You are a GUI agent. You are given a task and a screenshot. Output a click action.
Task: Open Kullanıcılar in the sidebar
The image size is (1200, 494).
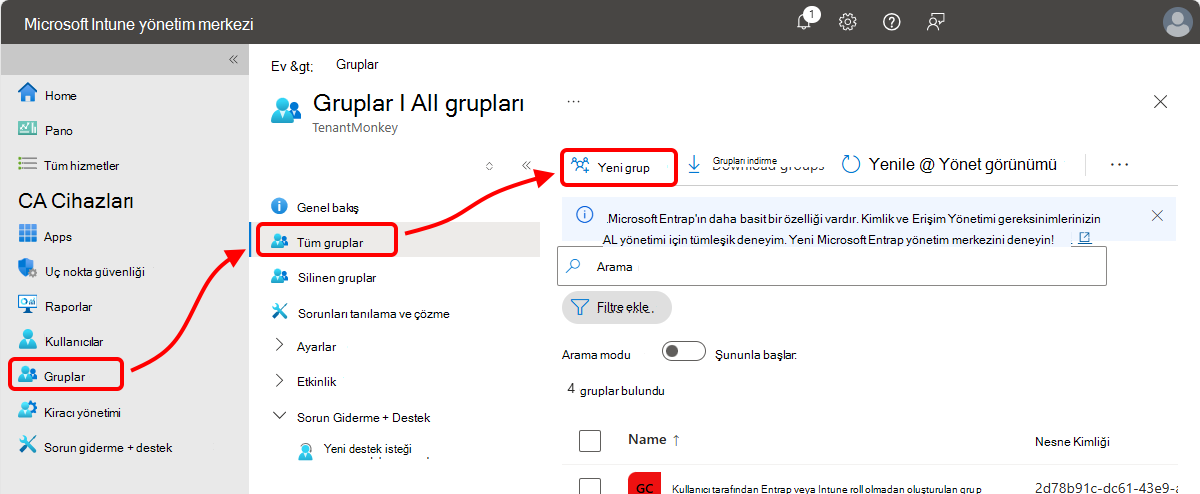point(73,341)
